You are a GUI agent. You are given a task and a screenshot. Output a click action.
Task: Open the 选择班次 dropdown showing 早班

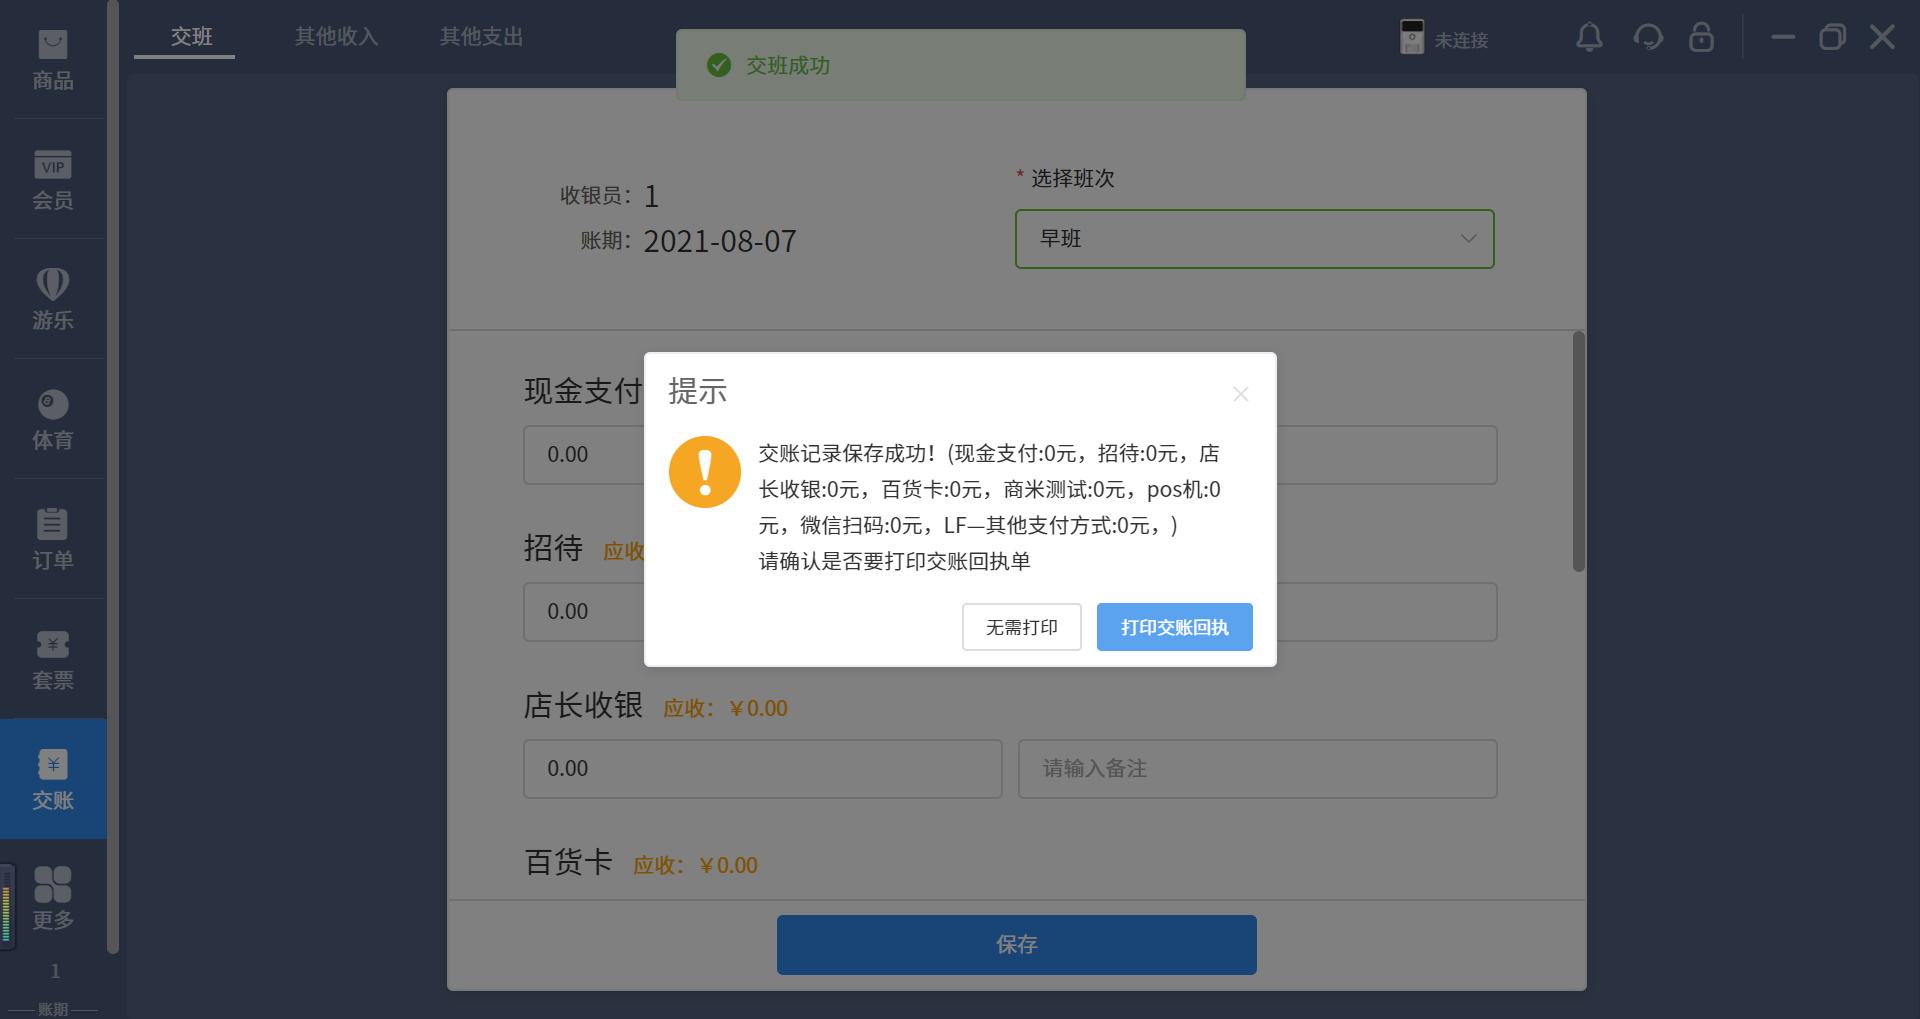click(x=1255, y=239)
